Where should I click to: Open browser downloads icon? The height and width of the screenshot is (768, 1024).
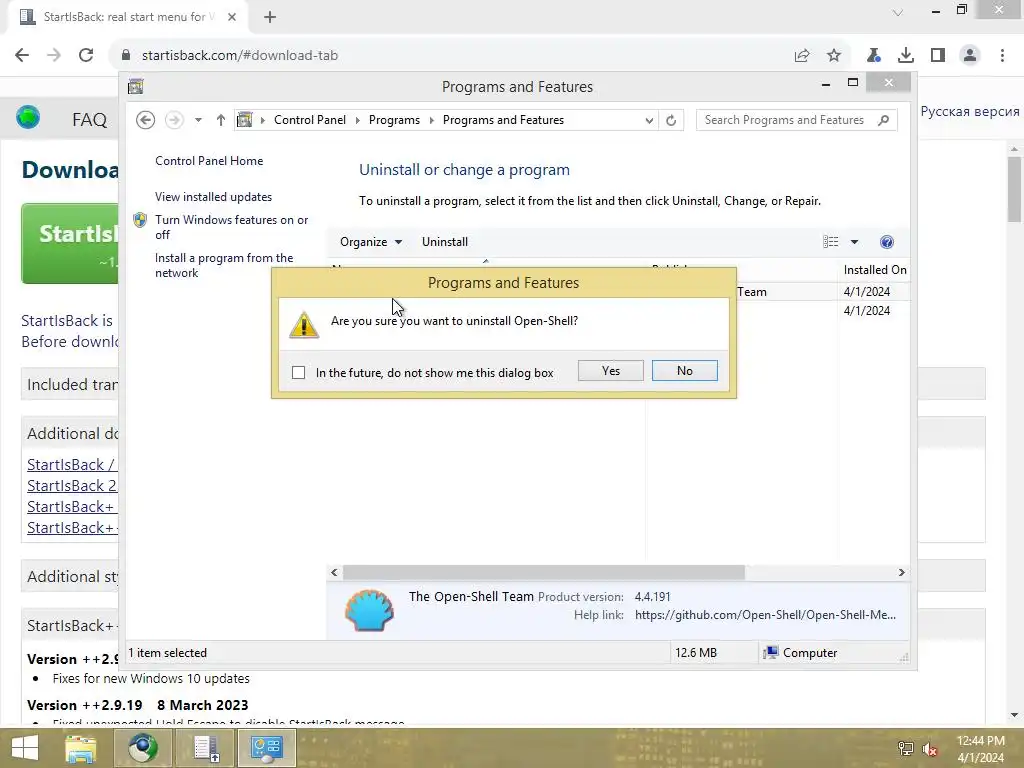click(906, 56)
